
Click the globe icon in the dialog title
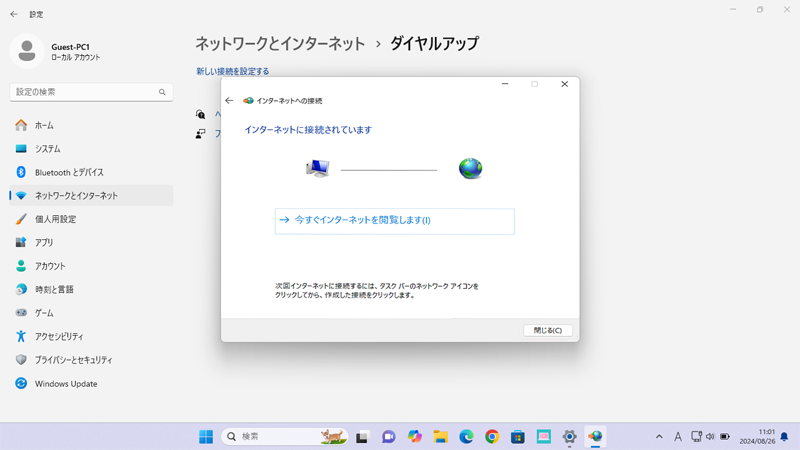point(248,101)
